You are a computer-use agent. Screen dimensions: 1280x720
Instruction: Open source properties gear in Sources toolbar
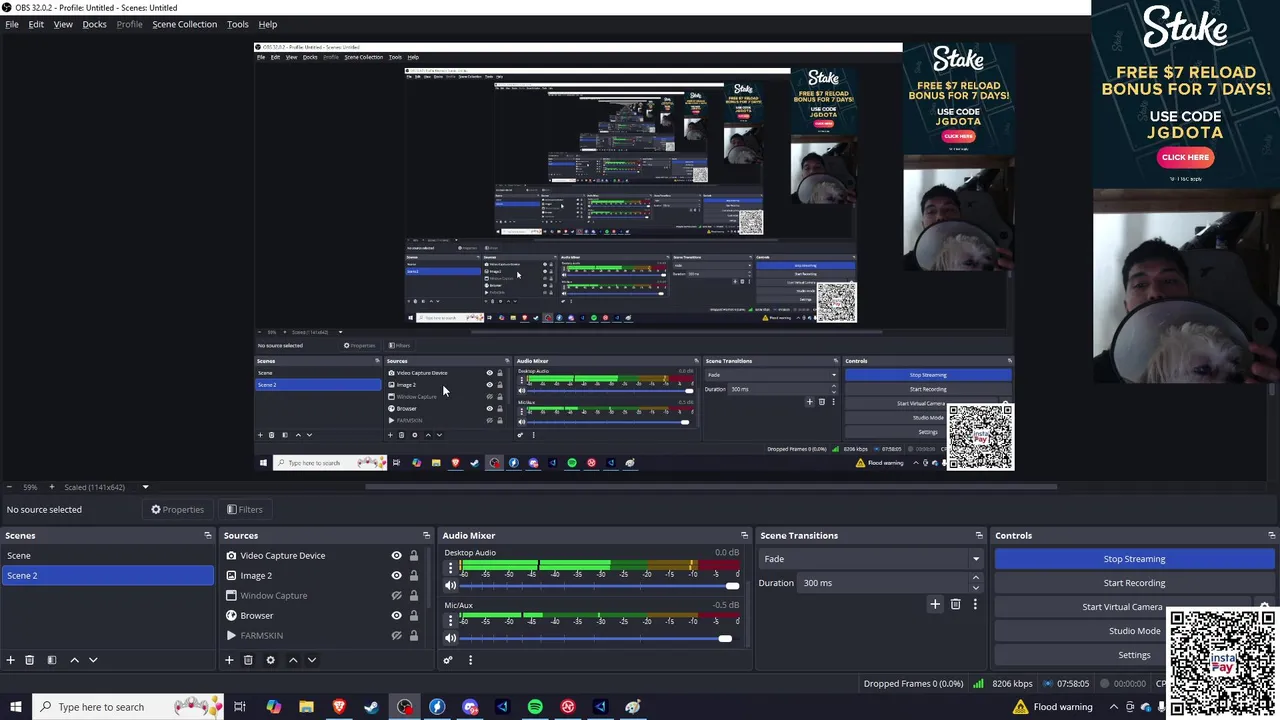270,660
